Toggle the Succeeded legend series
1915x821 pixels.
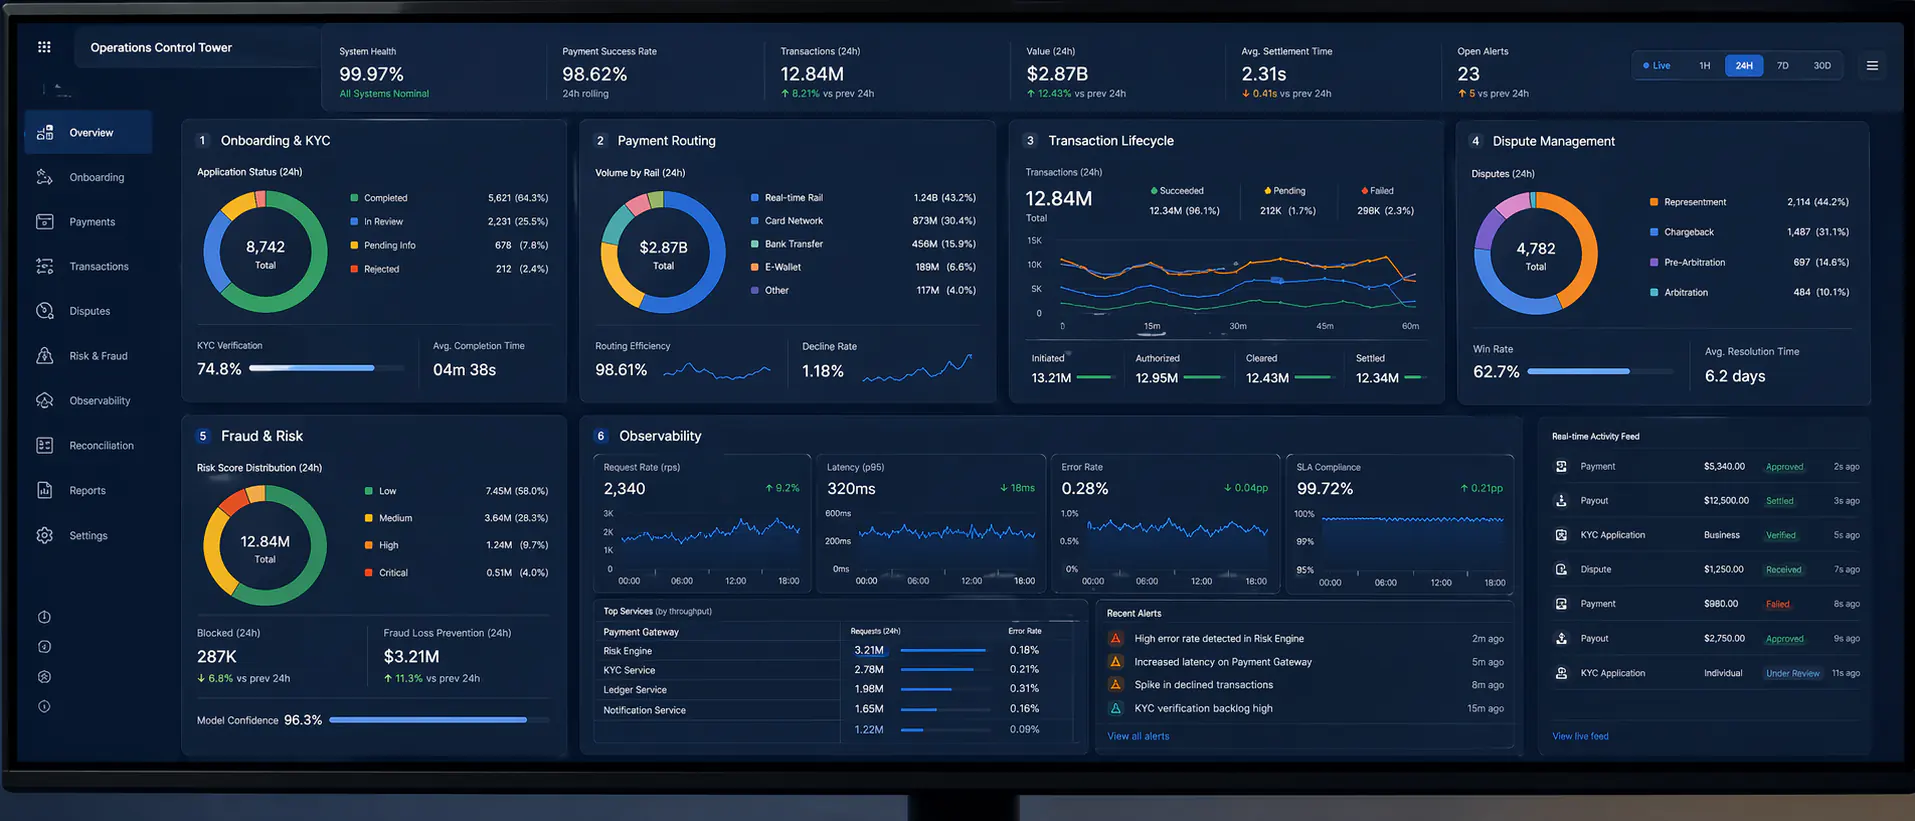[x=1177, y=191]
